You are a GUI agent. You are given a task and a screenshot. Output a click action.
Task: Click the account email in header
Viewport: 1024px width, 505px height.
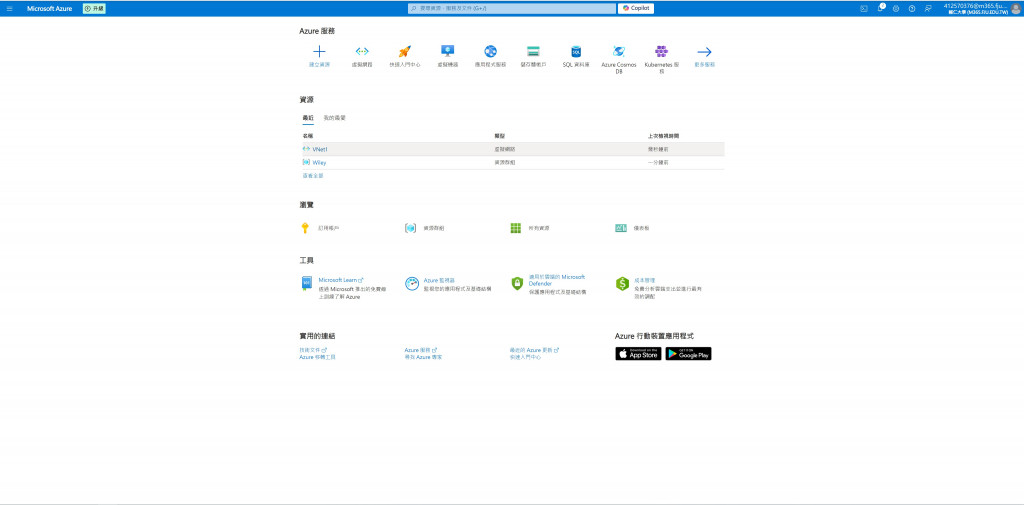point(976,5)
